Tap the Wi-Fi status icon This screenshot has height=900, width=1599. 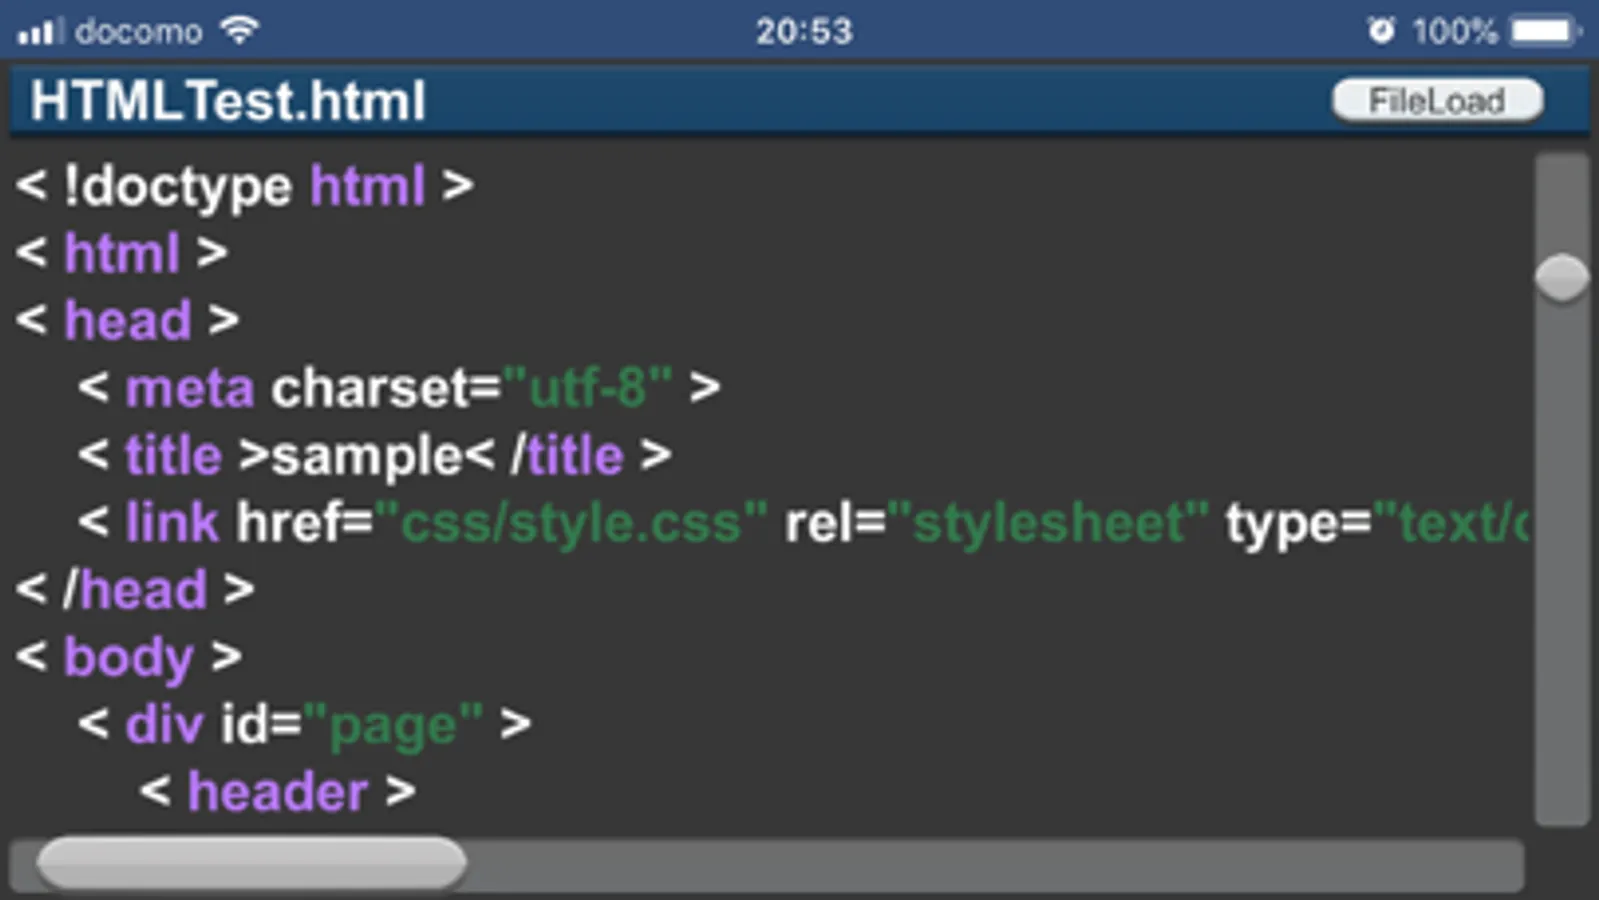[x=240, y=31]
